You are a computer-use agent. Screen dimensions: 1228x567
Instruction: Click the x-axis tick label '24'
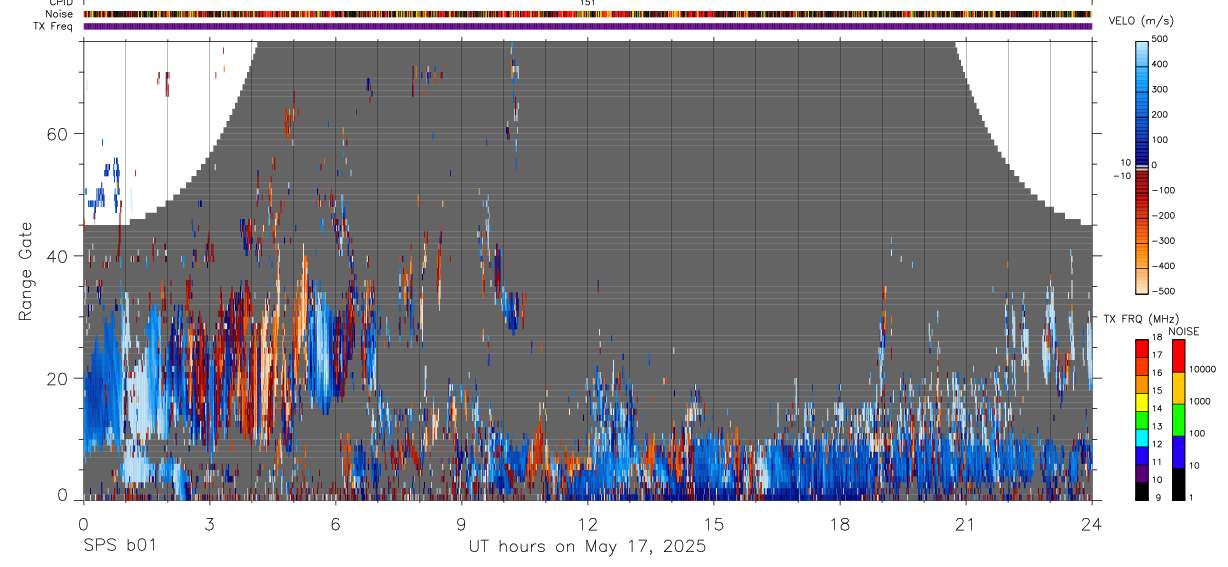[x=1091, y=523]
